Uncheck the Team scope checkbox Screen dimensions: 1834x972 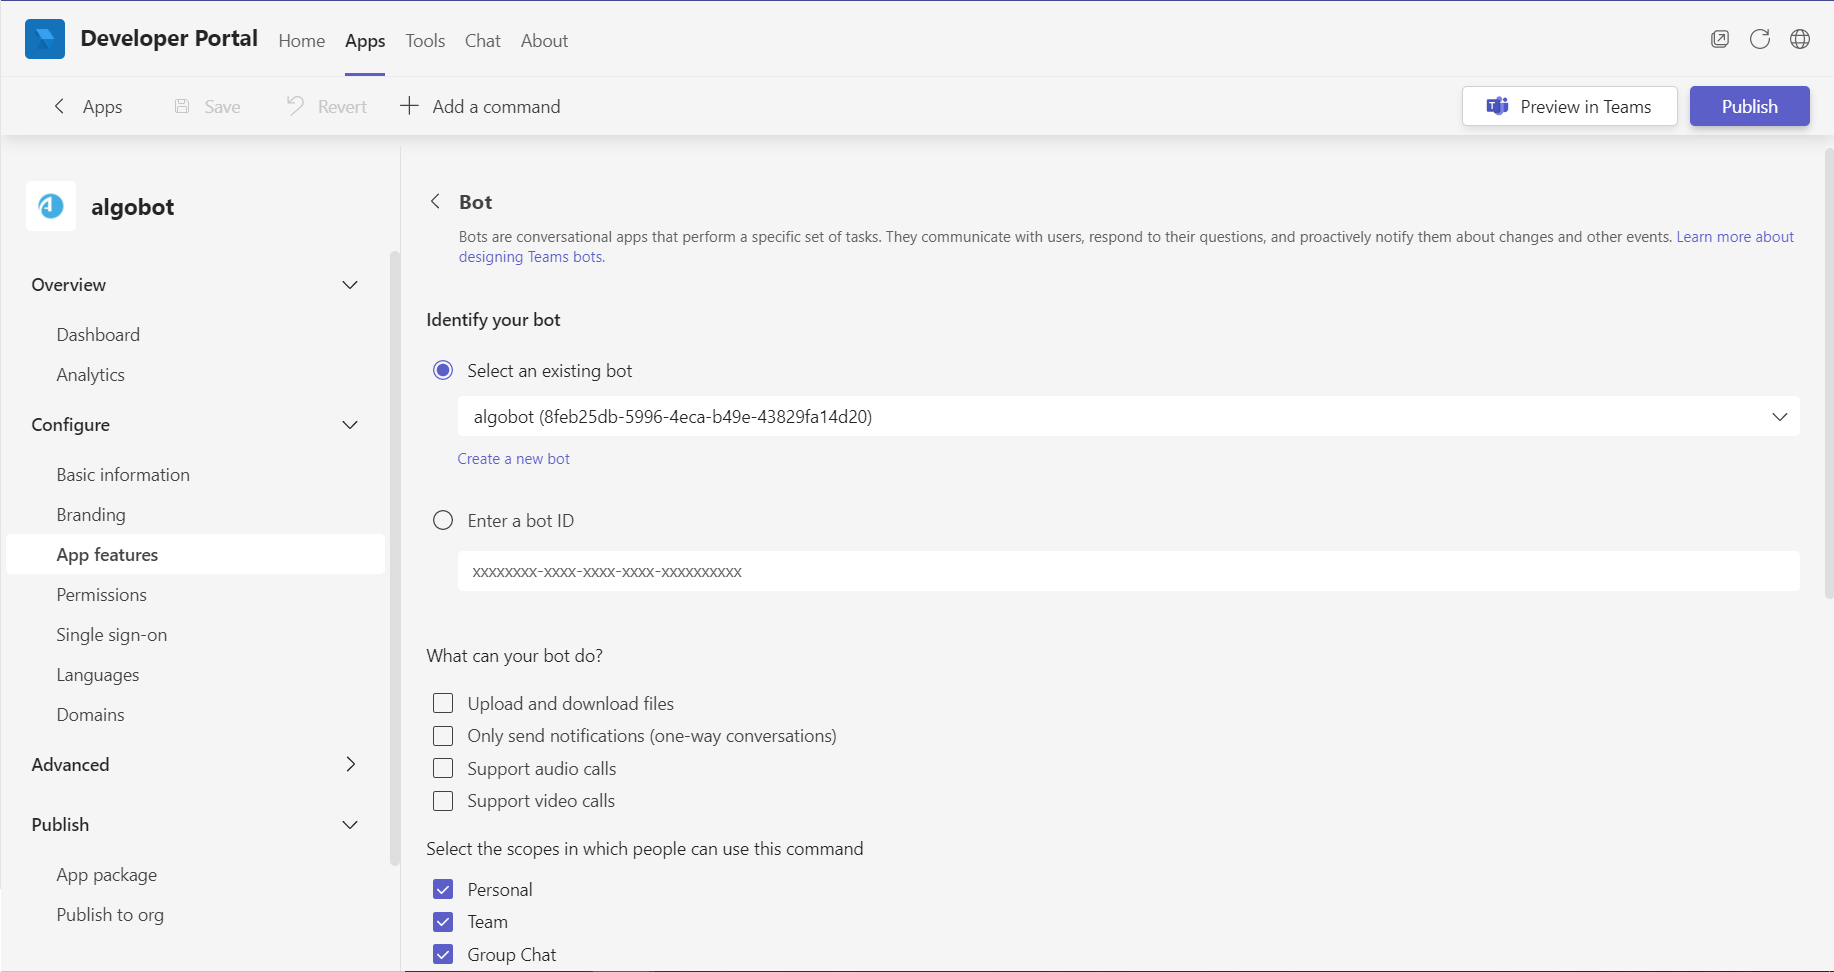[x=443, y=921]
